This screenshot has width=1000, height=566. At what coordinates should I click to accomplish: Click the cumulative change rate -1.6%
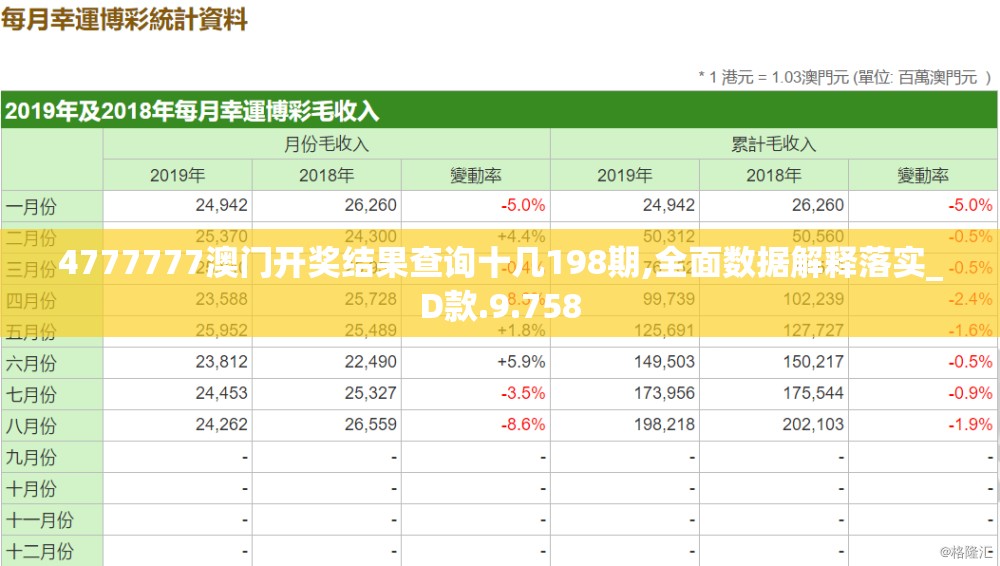[970, 331]
